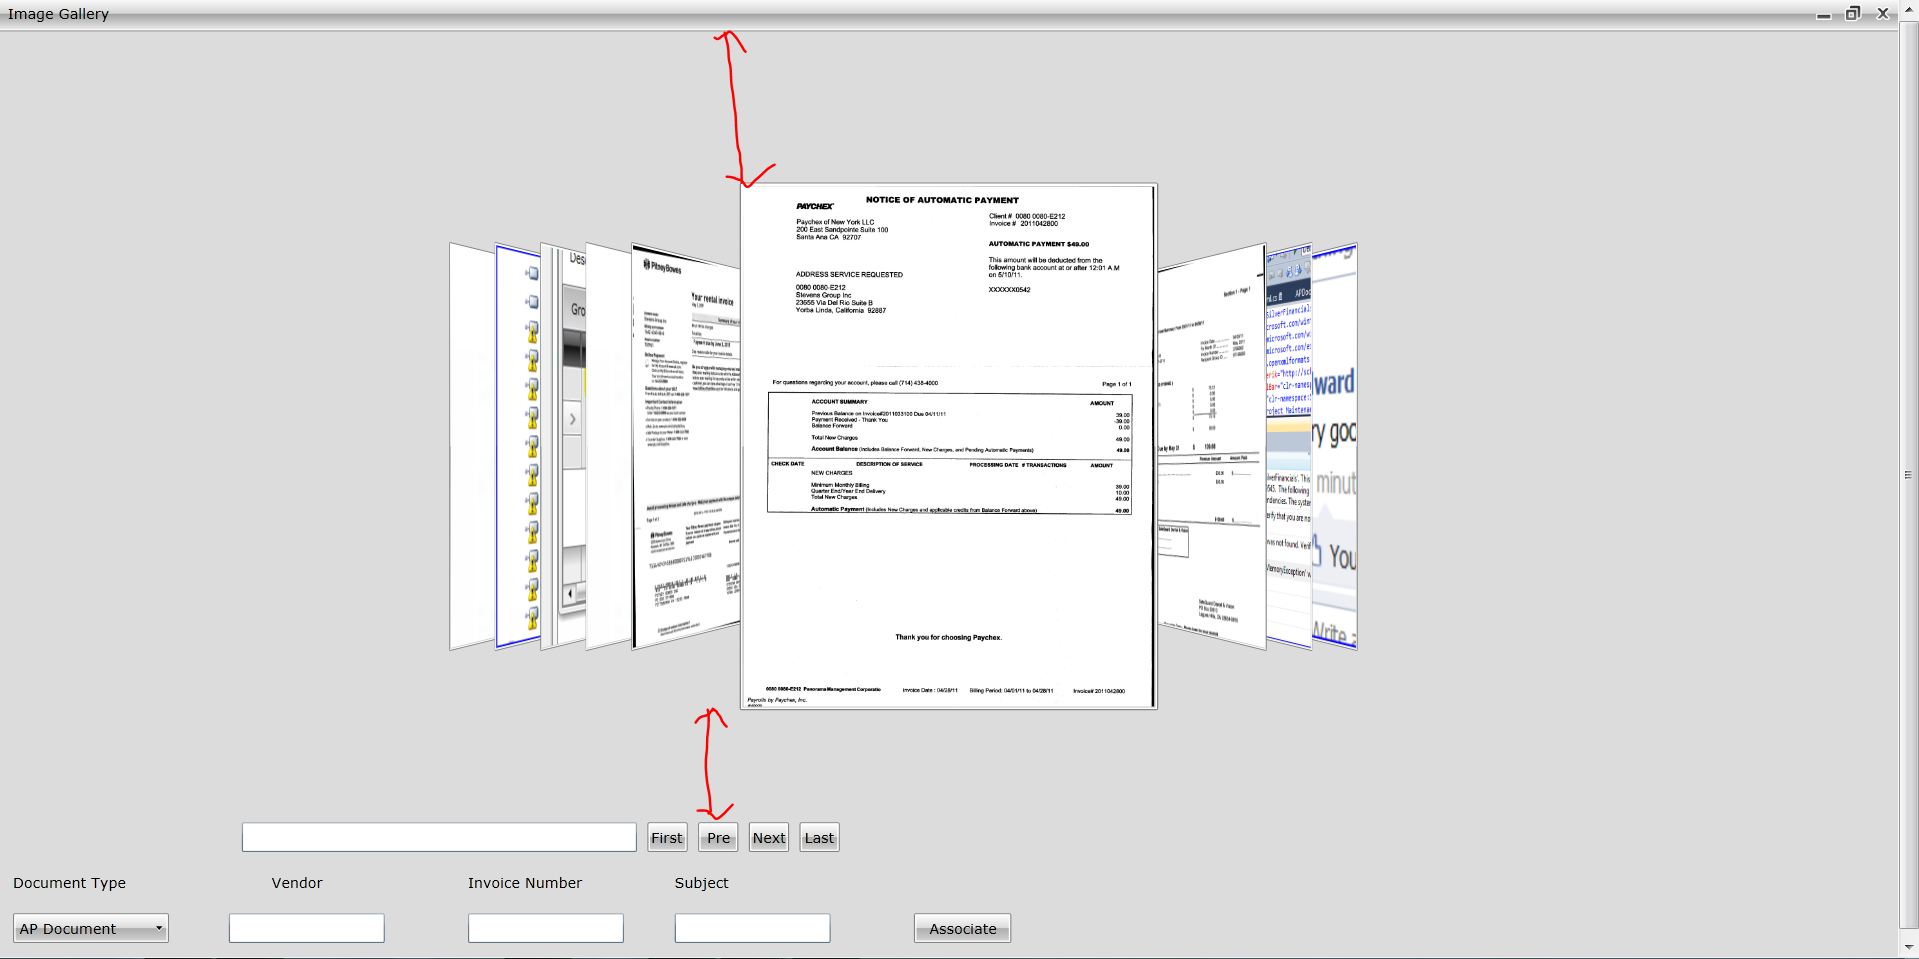Advance with the Next button
Image resolution: width=1919 pixels, height=959 pixels.
[769, 838]
